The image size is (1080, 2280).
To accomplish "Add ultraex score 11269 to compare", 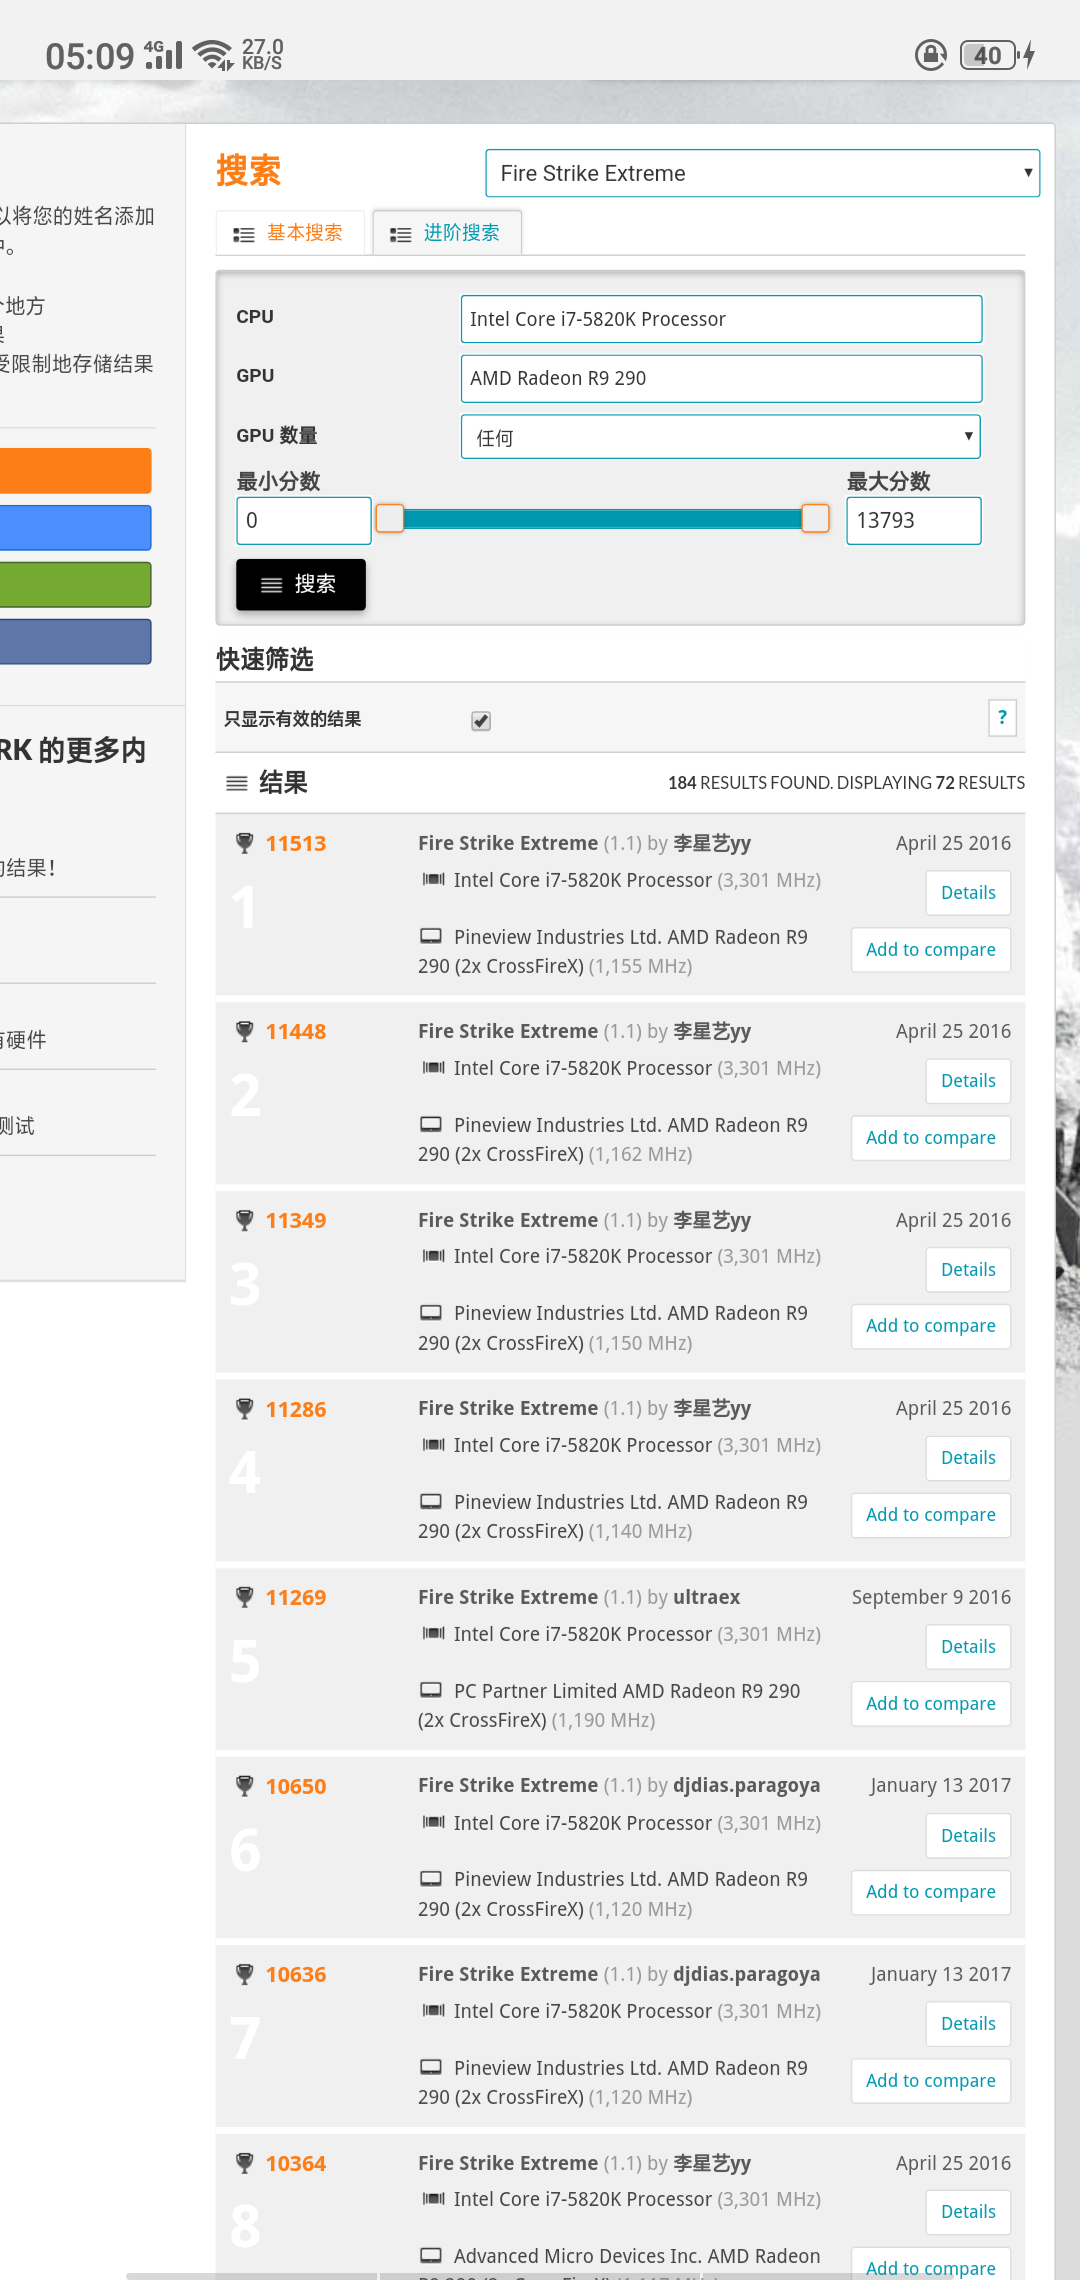I will point(931,1704).
